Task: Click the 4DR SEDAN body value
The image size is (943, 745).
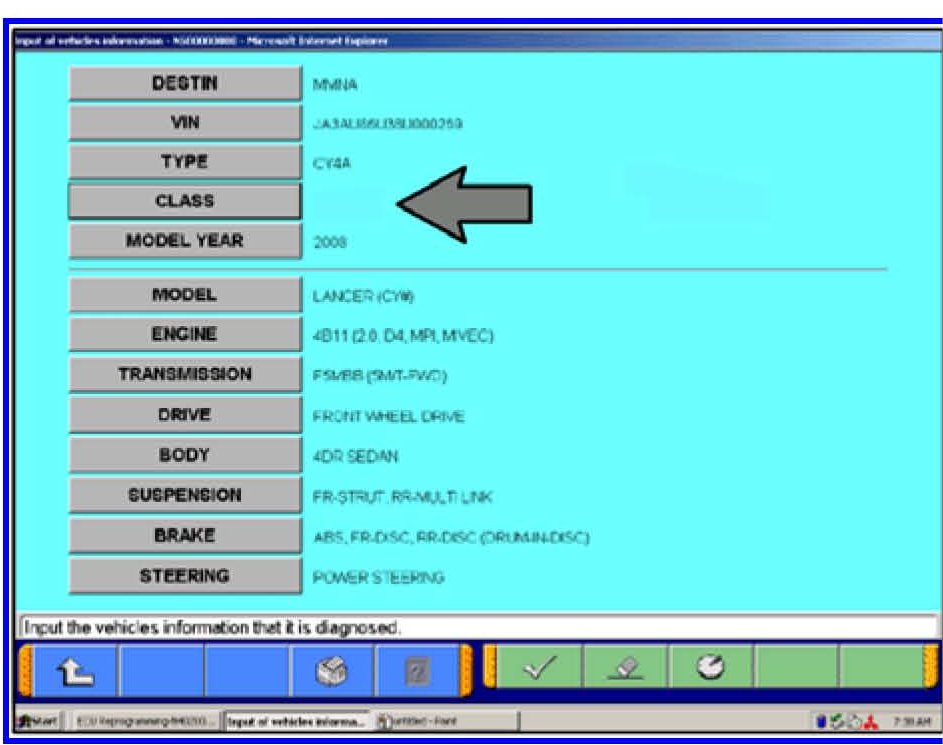Action: coord(355,456)
